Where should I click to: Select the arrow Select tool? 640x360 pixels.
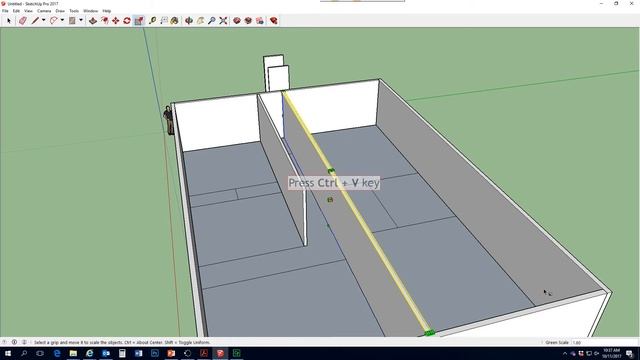(9, 20)
